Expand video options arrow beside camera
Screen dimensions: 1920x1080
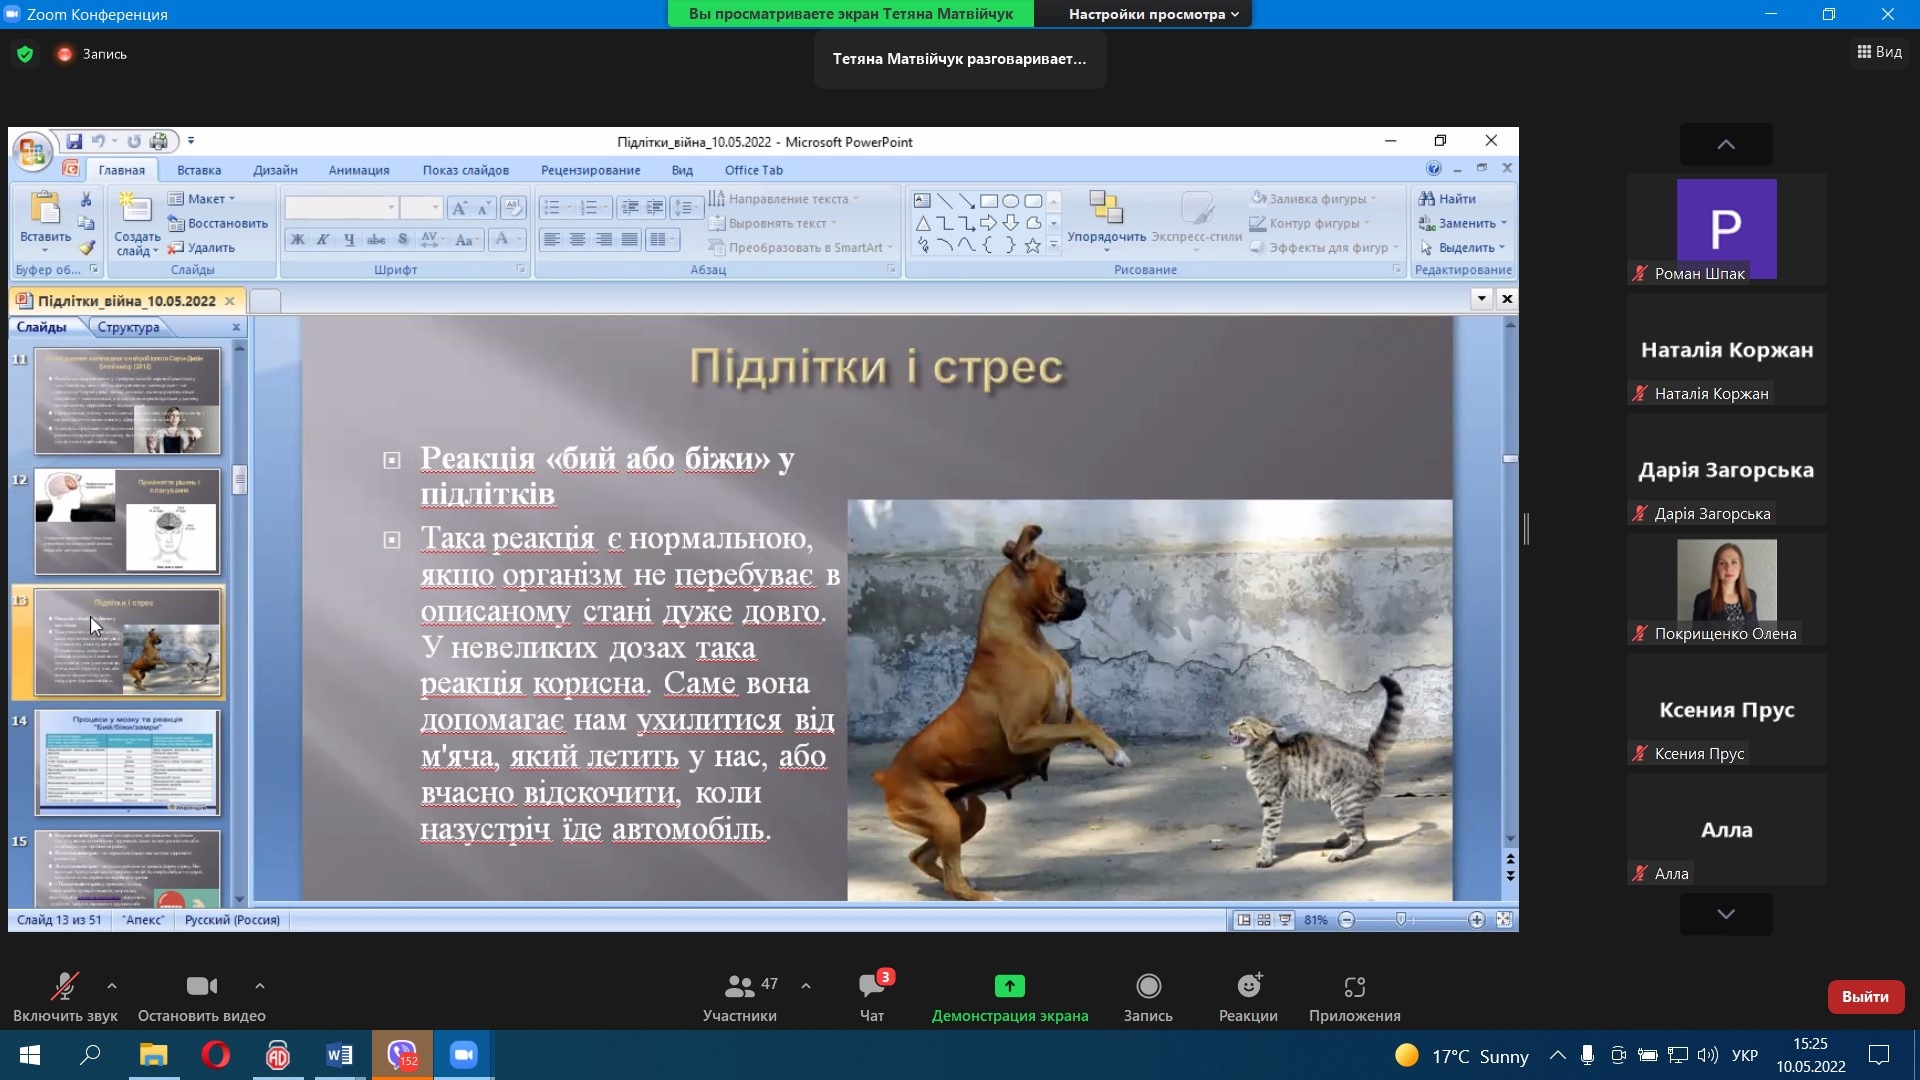[260, 986]
